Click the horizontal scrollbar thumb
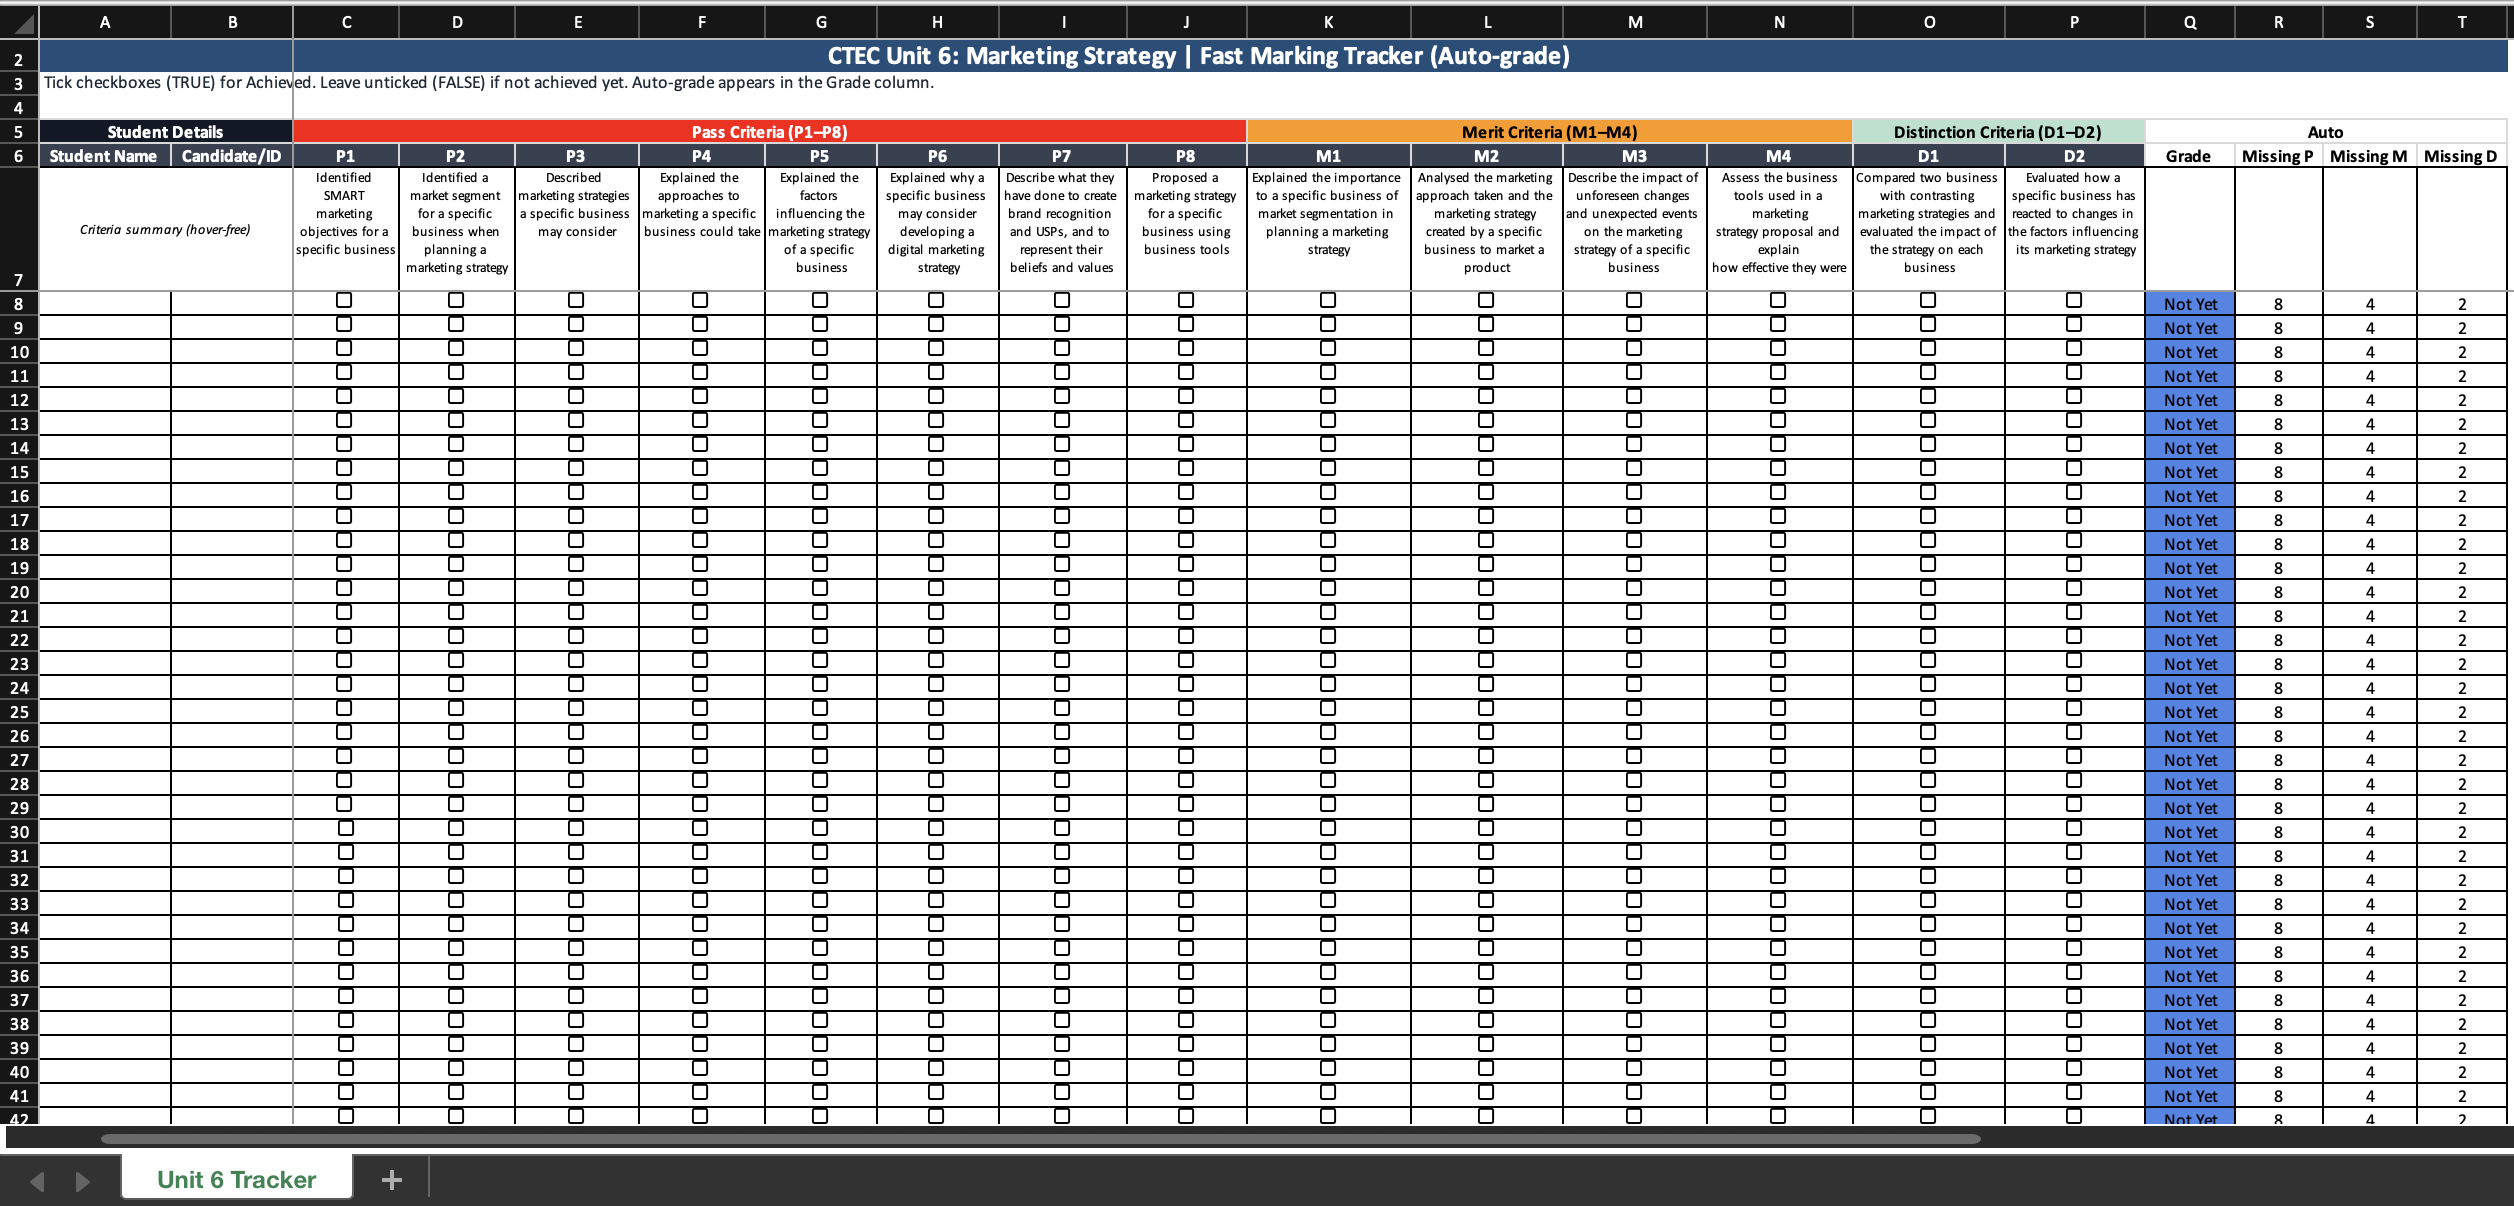Viewport: 2514px width, 1206px height. 1040,1138
